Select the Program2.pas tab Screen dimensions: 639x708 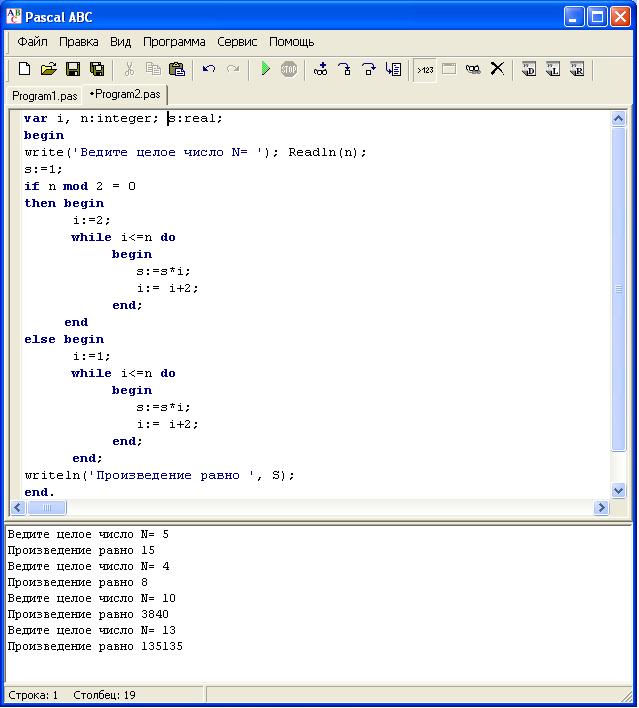[x=125, y=95]
